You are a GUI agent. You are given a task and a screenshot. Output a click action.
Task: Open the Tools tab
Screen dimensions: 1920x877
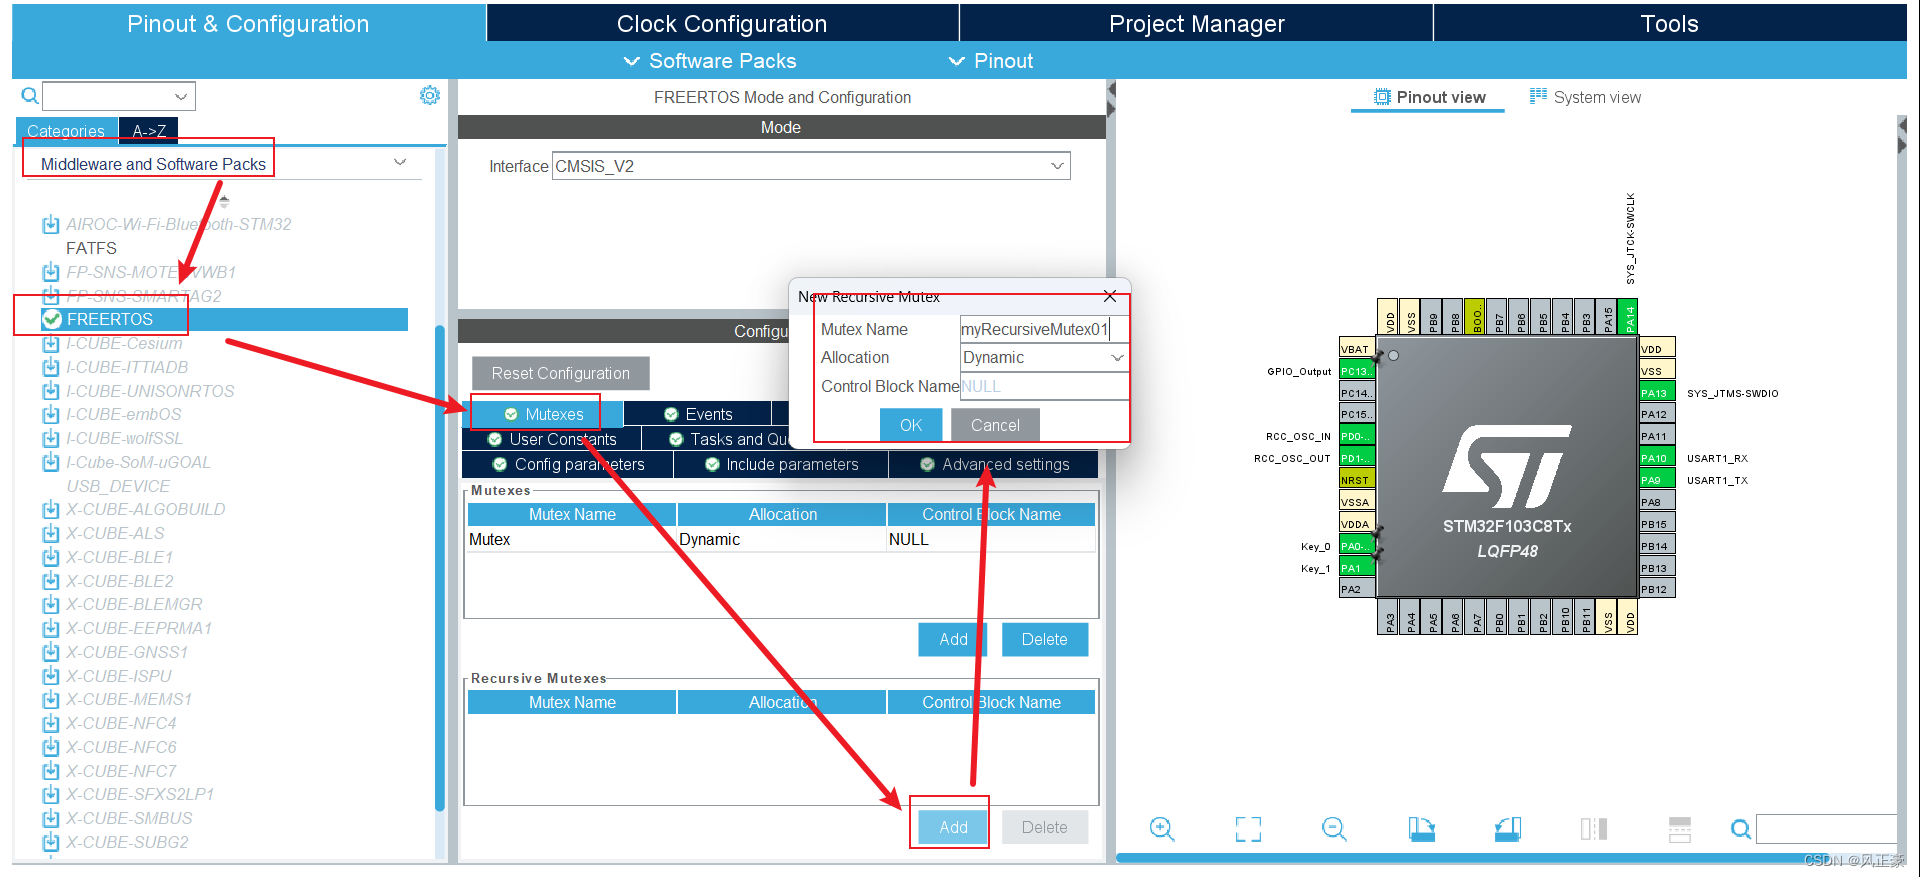[1669, 24]
